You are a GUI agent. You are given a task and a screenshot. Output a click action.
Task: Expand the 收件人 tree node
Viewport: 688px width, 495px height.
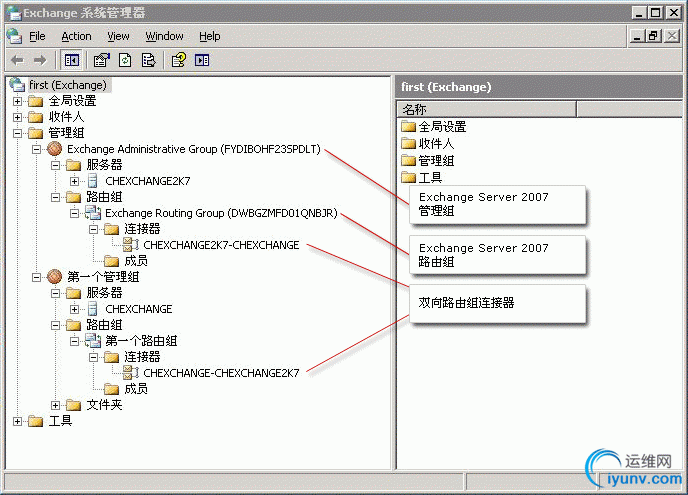tap(18, 117)
